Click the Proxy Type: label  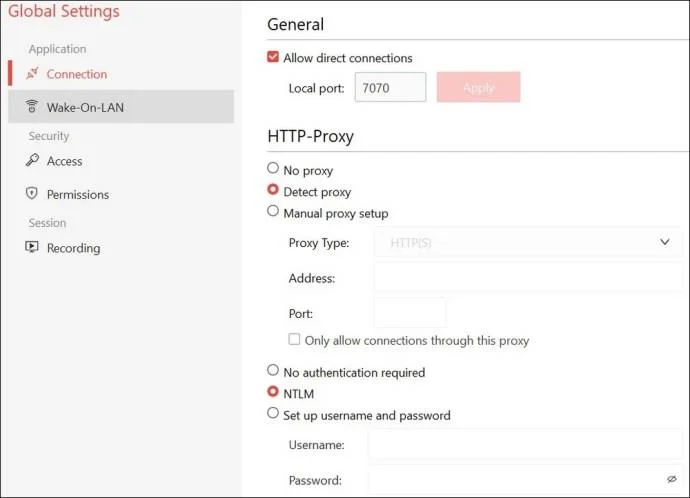(x=319, y=243)
